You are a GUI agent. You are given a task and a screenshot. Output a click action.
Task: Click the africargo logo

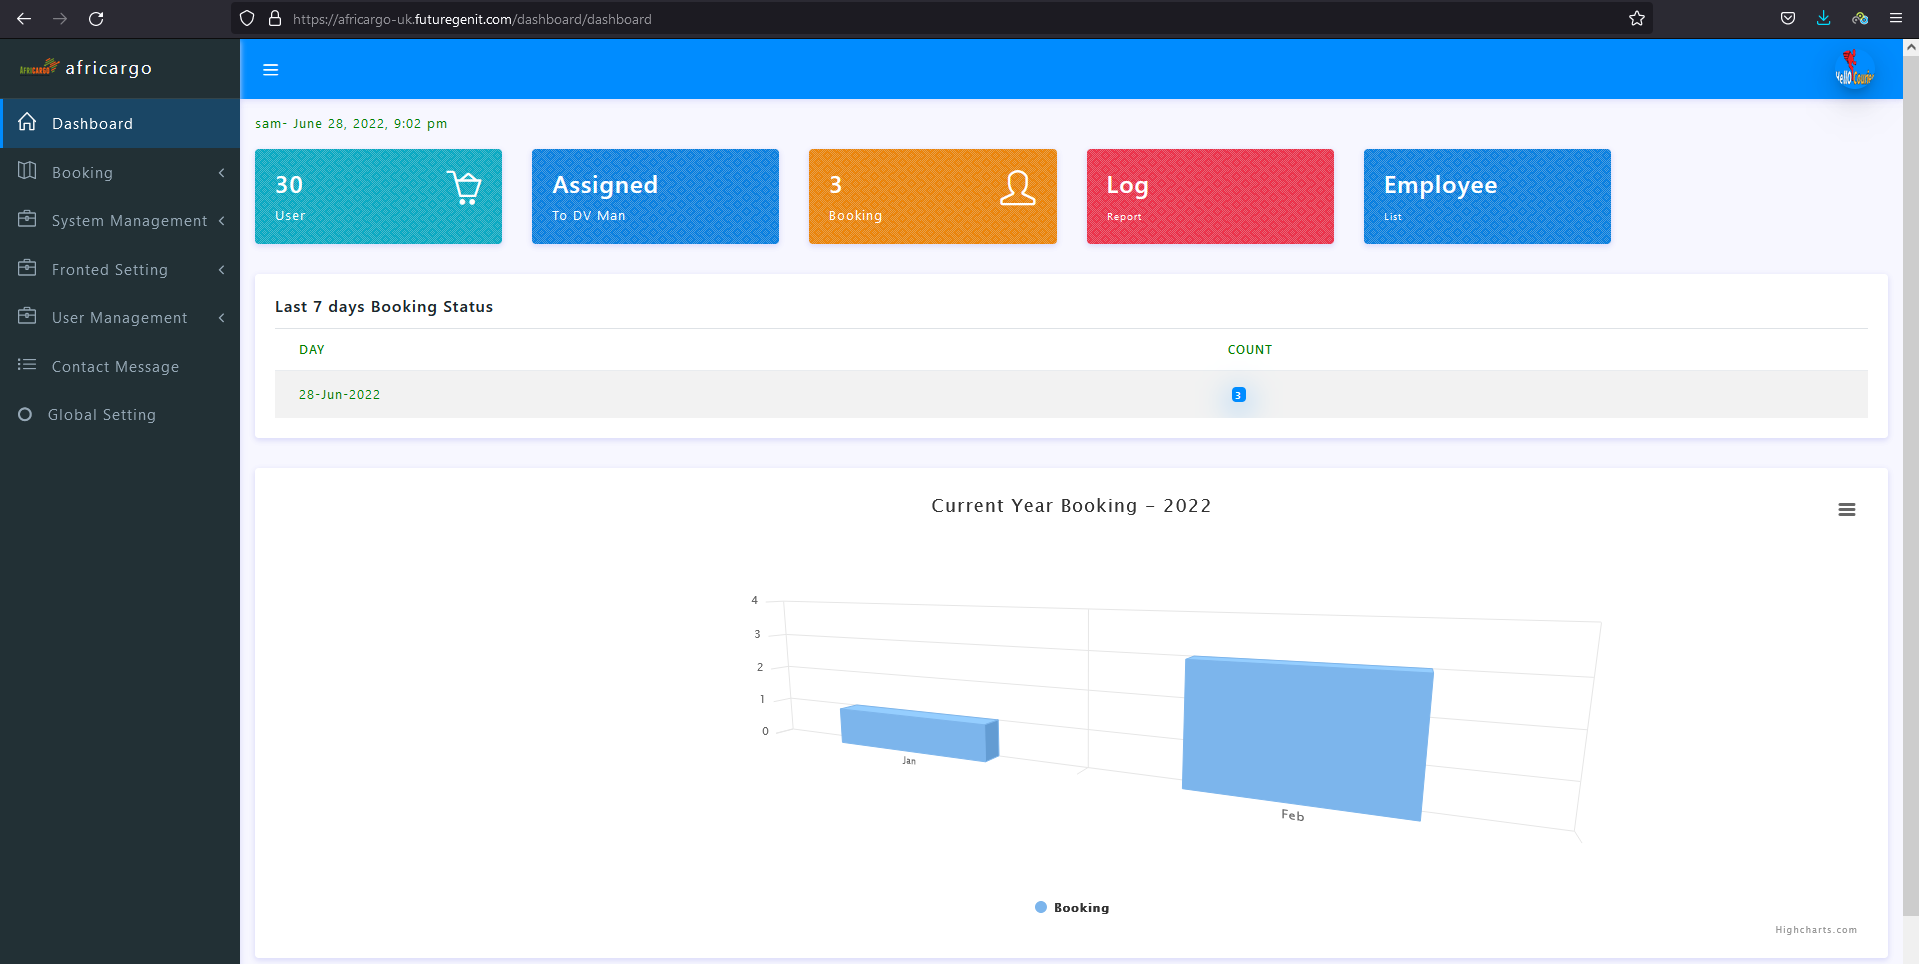point(86,68)
